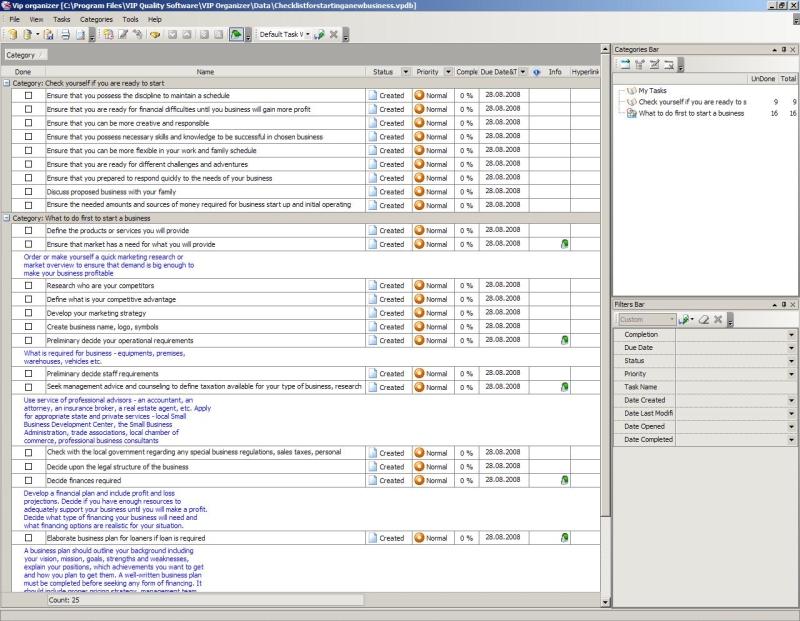Click the X icon in Filters Bar toolbar
Image resolution: width=800 pixels, height=621 pixels.
[x=718, y=320]
